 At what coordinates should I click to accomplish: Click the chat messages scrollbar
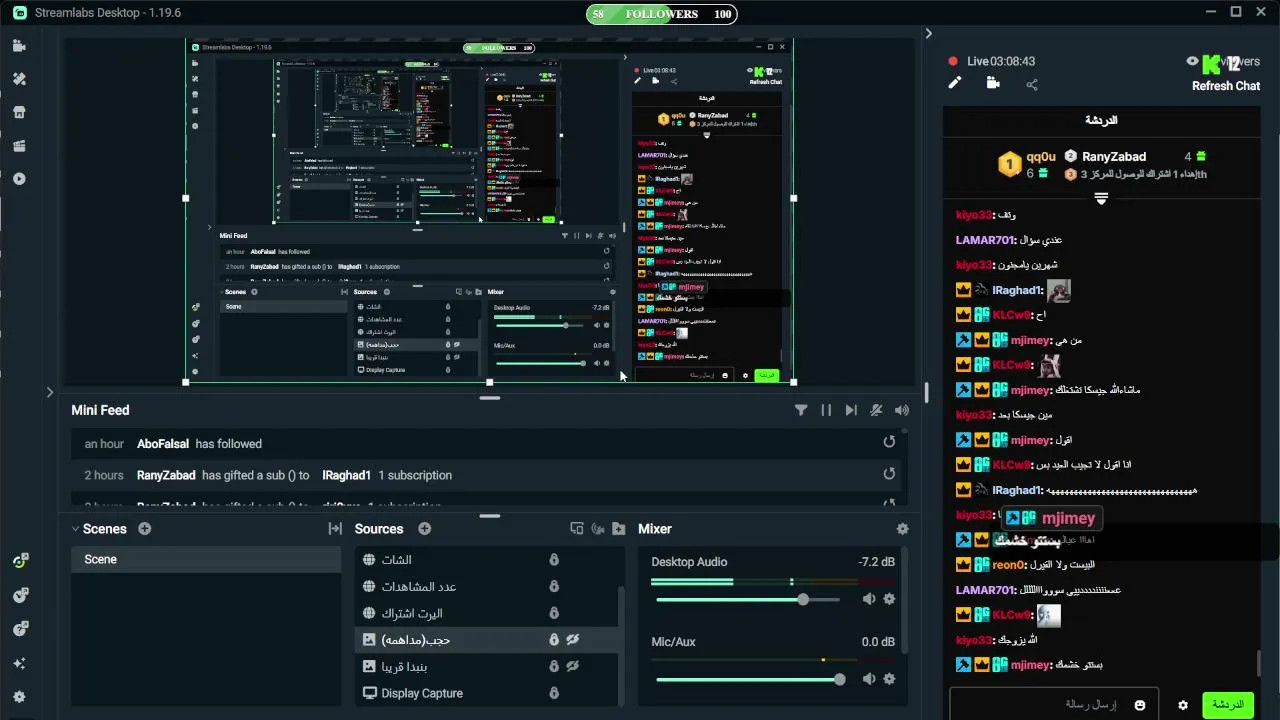tap(1259, 663)
